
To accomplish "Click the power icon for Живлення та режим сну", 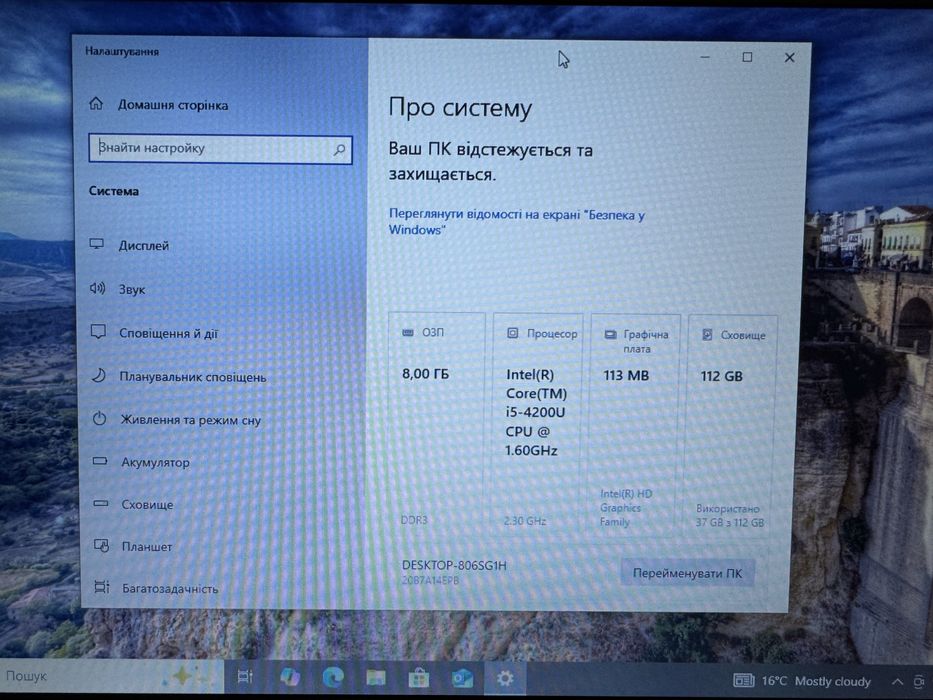I will 99,418.
